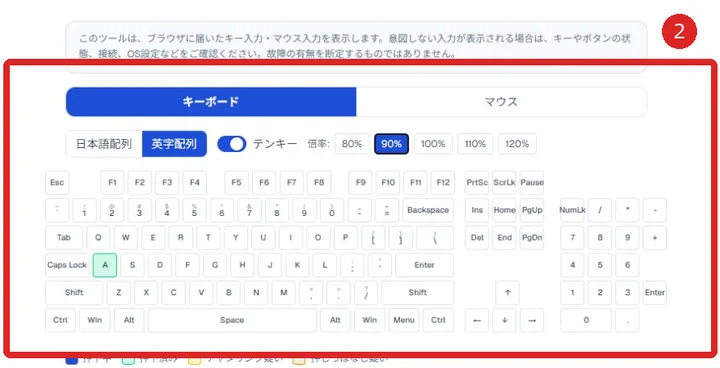Click the main Enter key
Viewport: 720px width, 368px height.
(x=424, y=265)
